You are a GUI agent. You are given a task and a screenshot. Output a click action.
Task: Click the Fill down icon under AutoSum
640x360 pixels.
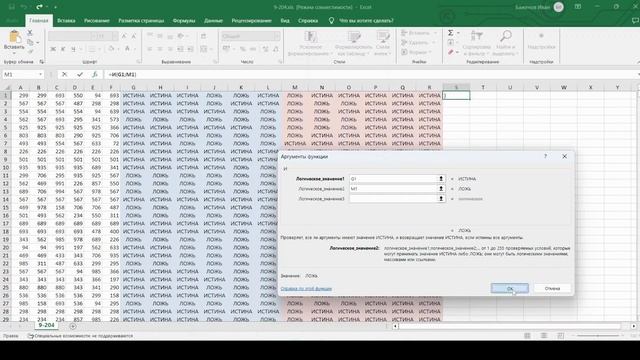pyautogui.click(x=451, y=42)
